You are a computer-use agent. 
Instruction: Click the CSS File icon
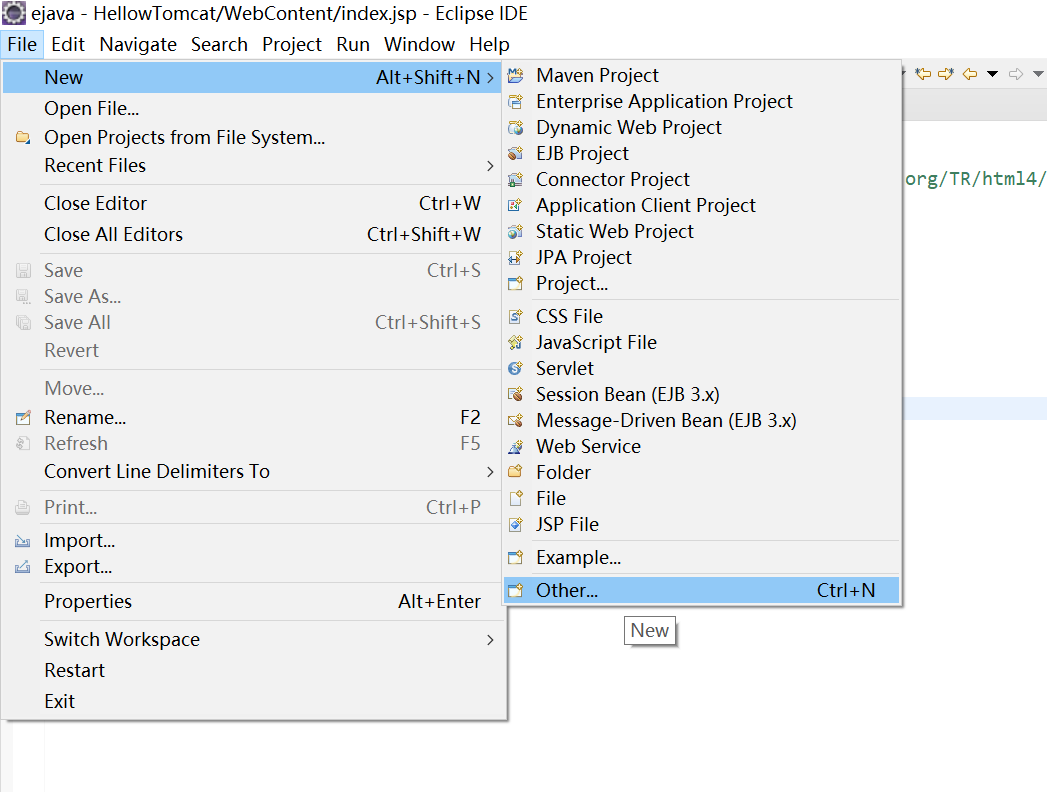coord(516,317)
